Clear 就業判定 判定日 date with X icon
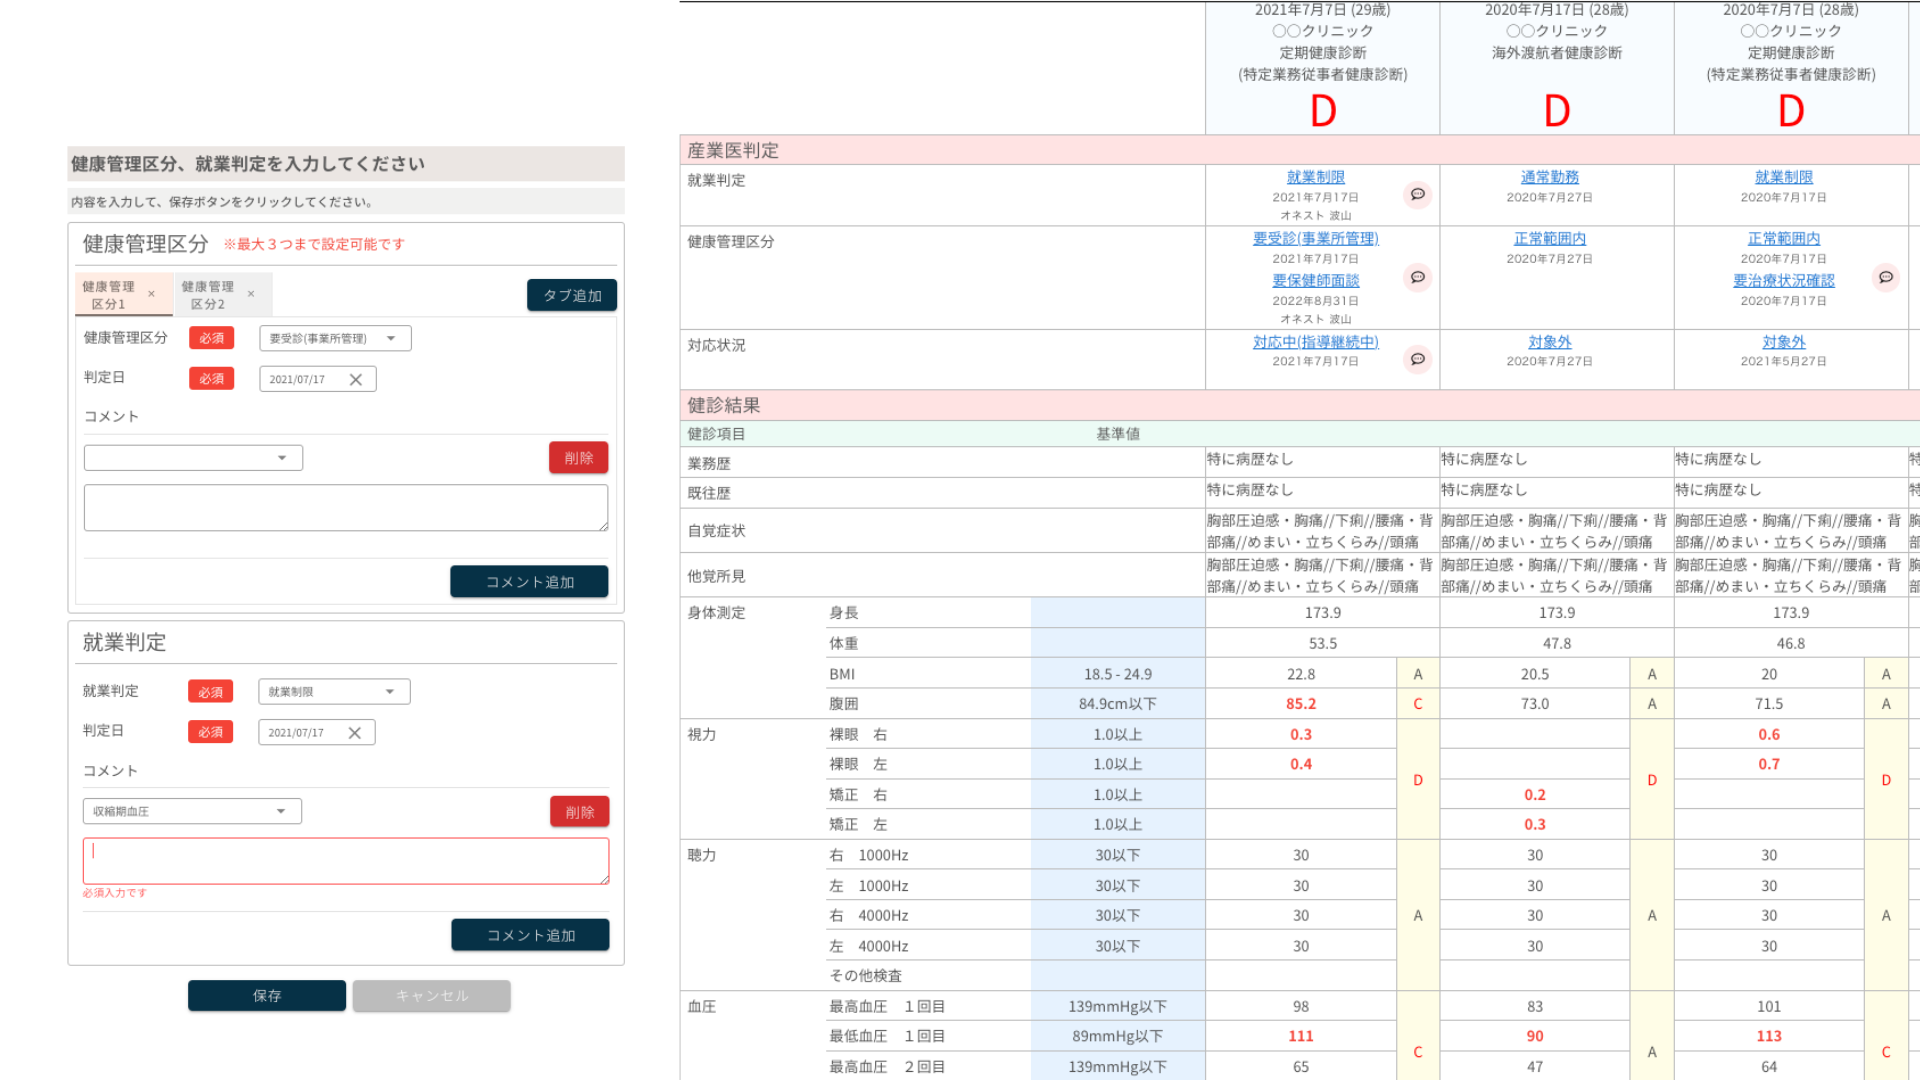The height and width of the screenshot is (1080, 1920). (354, 733)
